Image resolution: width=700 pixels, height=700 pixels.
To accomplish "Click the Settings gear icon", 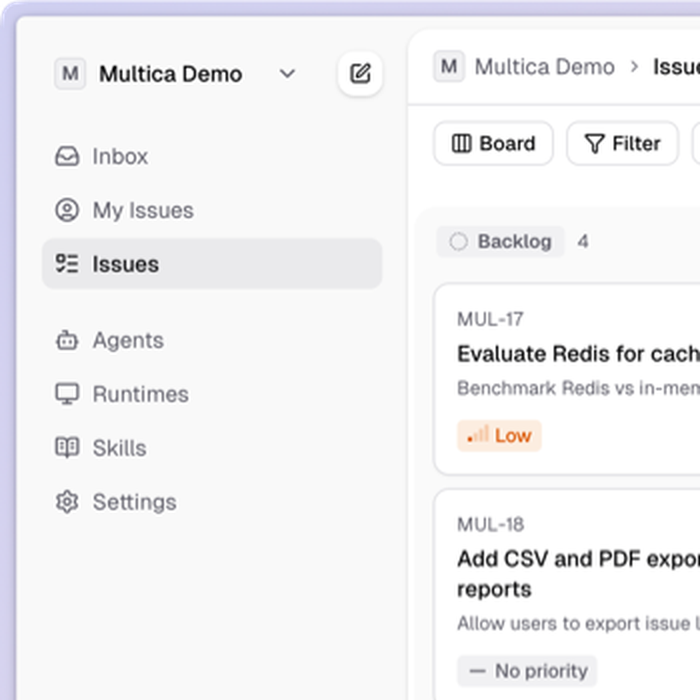I will pos(67,502).
